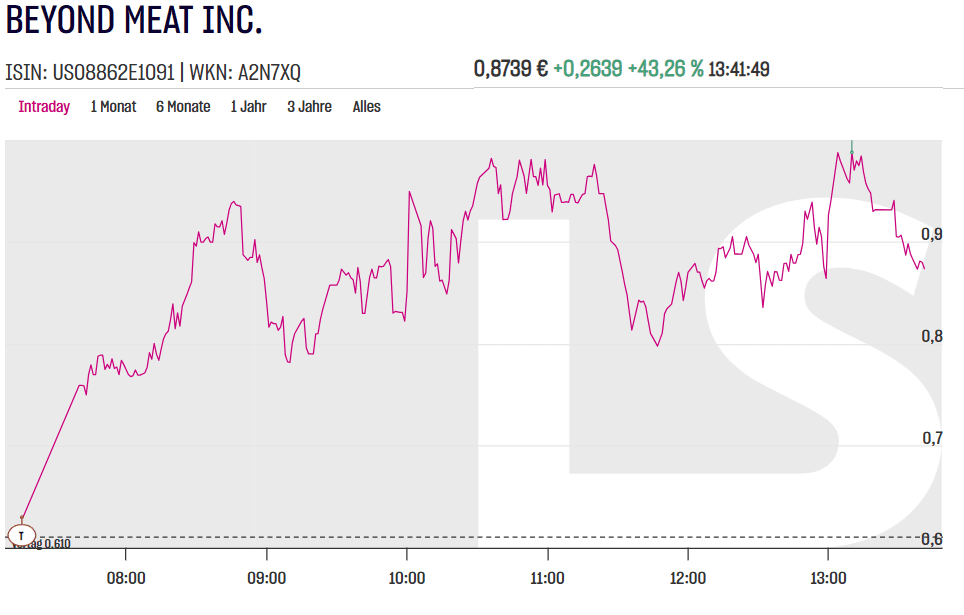Click the 08:00 time axis label
This screenshot has width=964, height=615.
(126, 578)
